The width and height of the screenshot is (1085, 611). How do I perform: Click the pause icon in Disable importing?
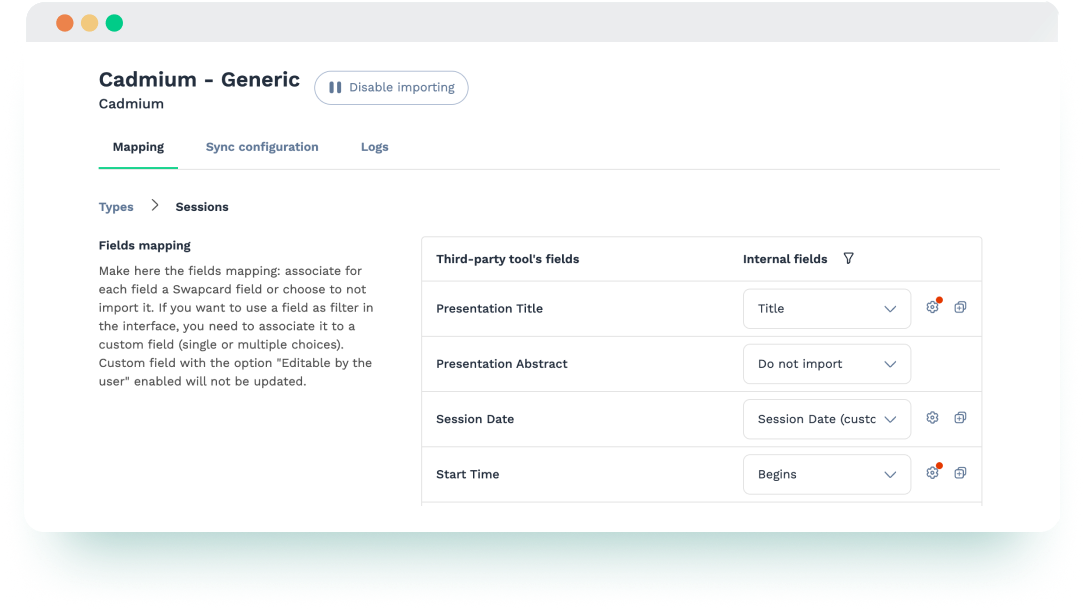tap(334, 88)
